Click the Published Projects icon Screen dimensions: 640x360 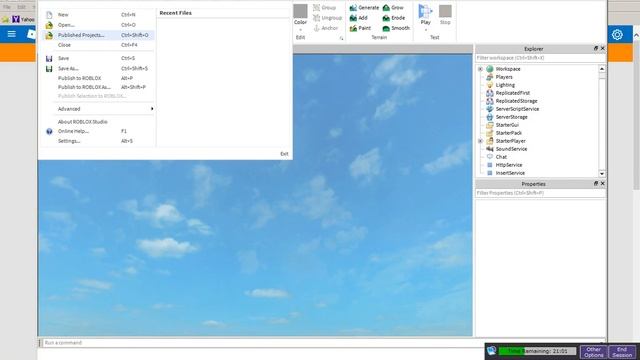point(49,35)
